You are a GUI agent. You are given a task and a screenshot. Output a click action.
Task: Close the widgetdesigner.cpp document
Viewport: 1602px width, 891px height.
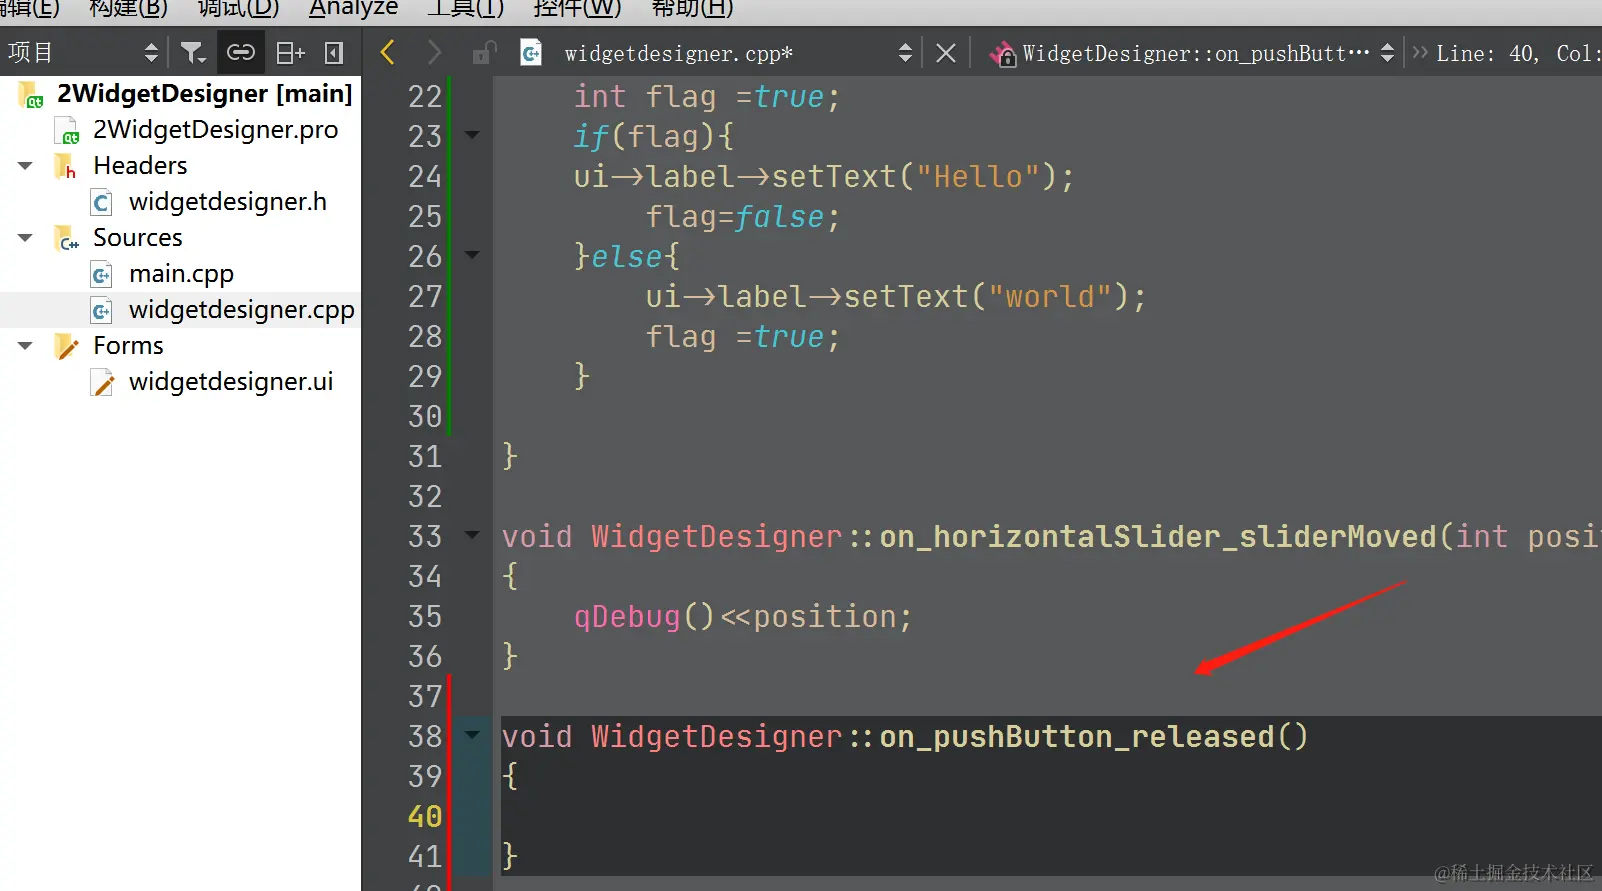click(946, 53)
